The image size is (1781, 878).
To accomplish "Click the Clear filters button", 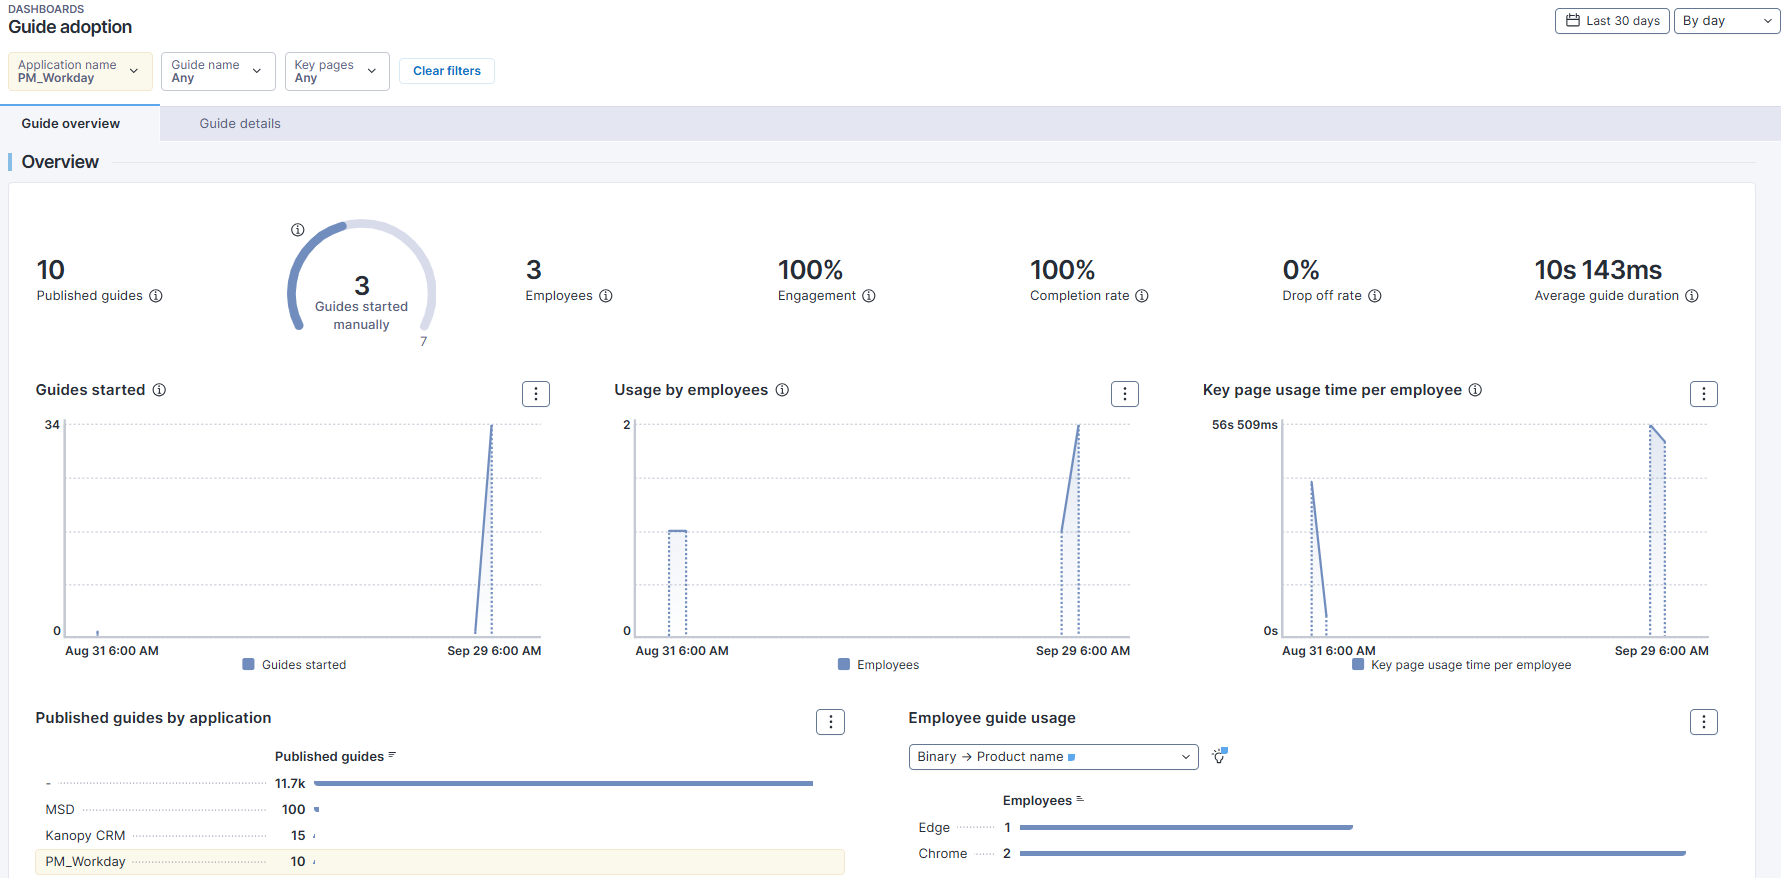I will [447, 71].
